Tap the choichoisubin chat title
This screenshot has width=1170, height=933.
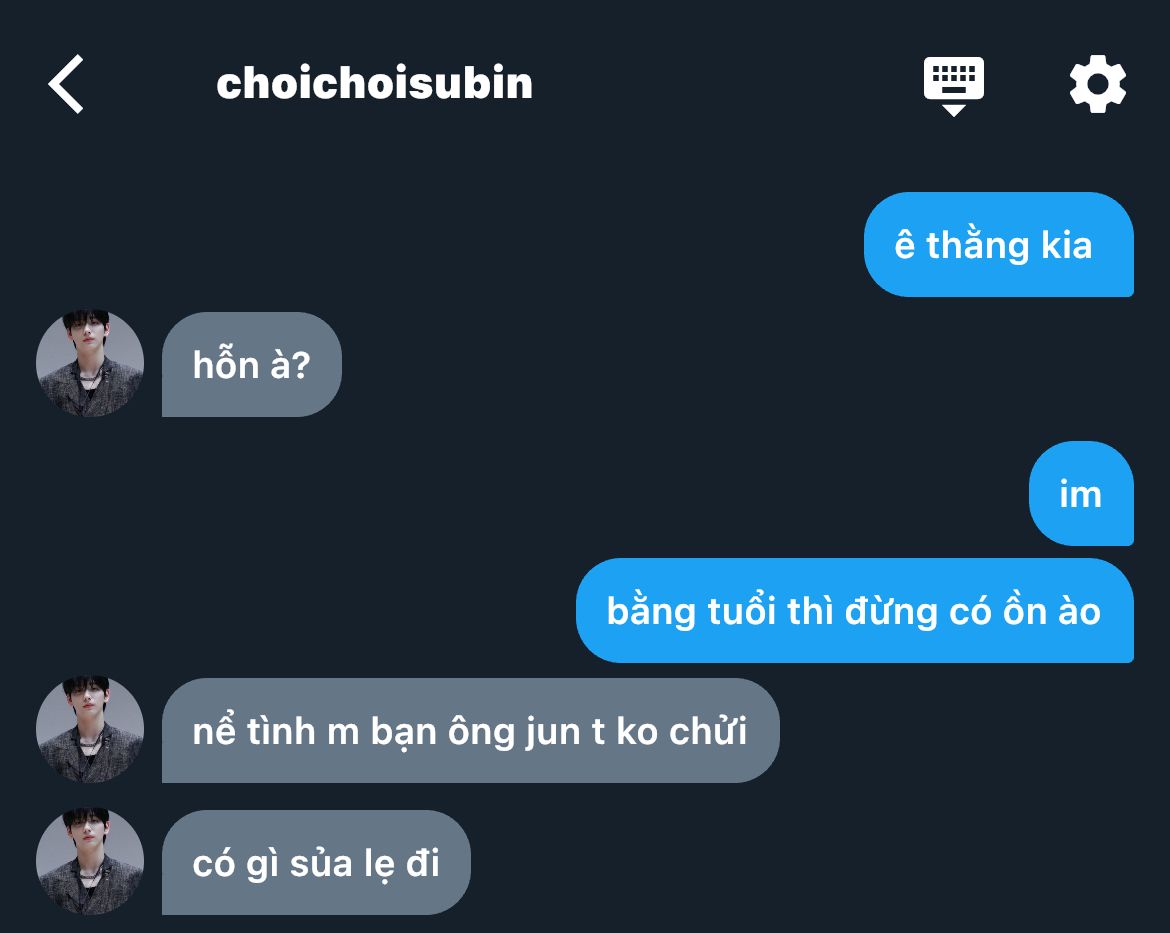[375, 83]
